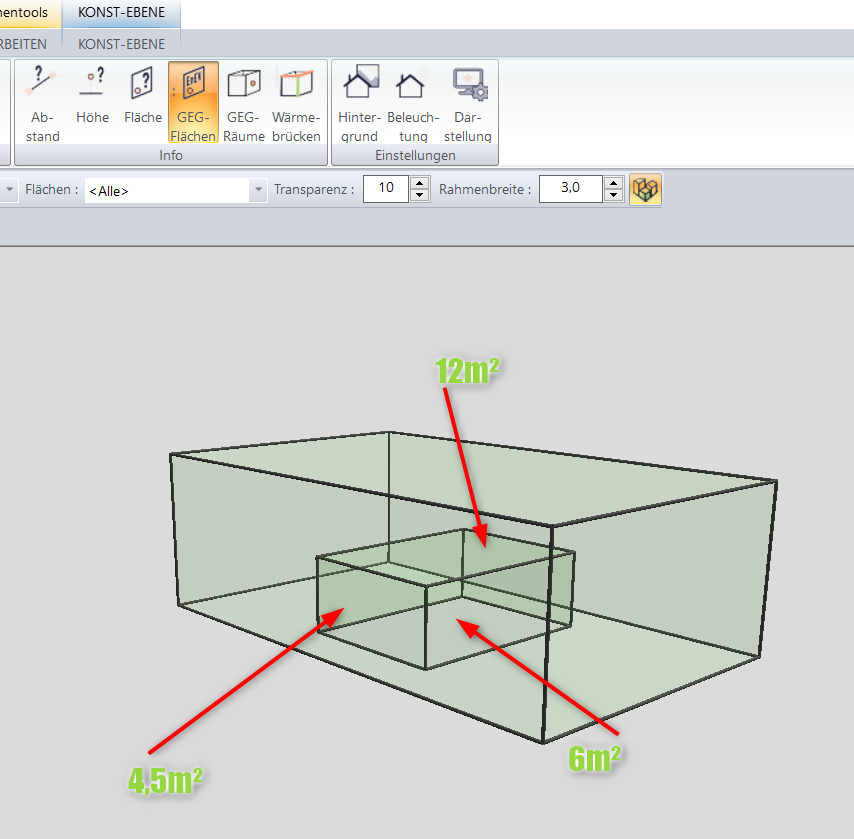Open Hintergrund background settings
854x839 pixels.
click(x=359, y=102)
